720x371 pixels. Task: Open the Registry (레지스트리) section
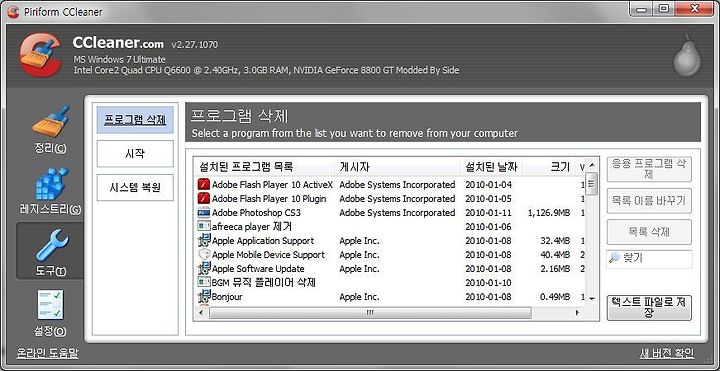pyautogui.click(x=50, y=191)
